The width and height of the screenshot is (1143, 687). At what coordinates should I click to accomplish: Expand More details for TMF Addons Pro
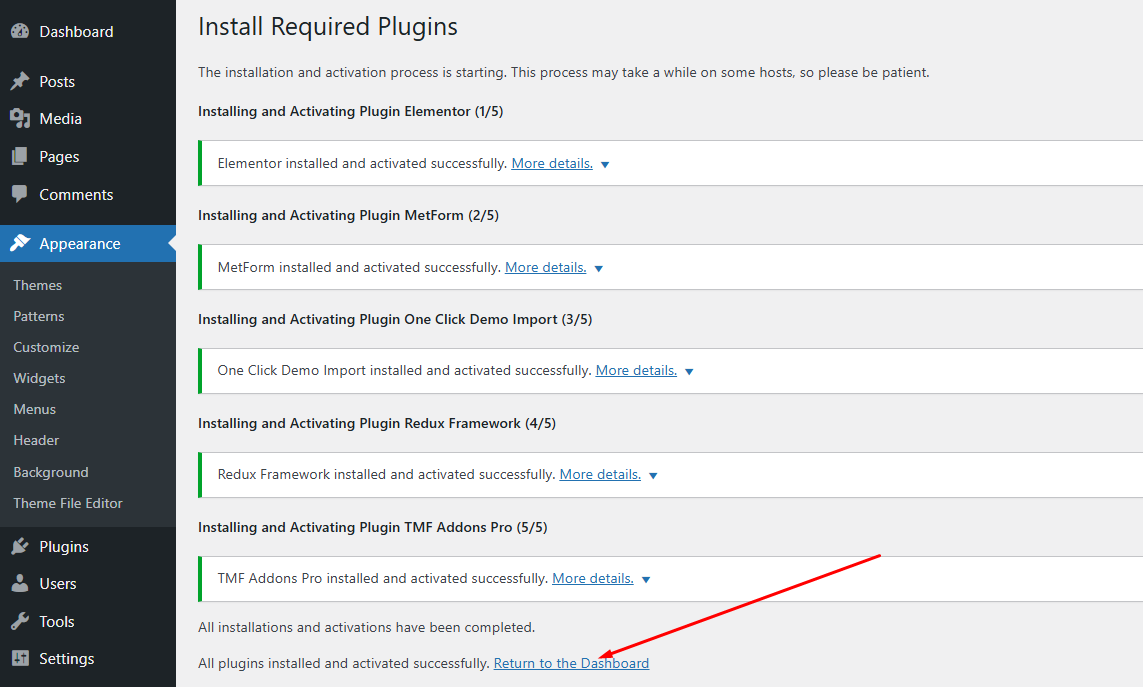click(592, 577)
